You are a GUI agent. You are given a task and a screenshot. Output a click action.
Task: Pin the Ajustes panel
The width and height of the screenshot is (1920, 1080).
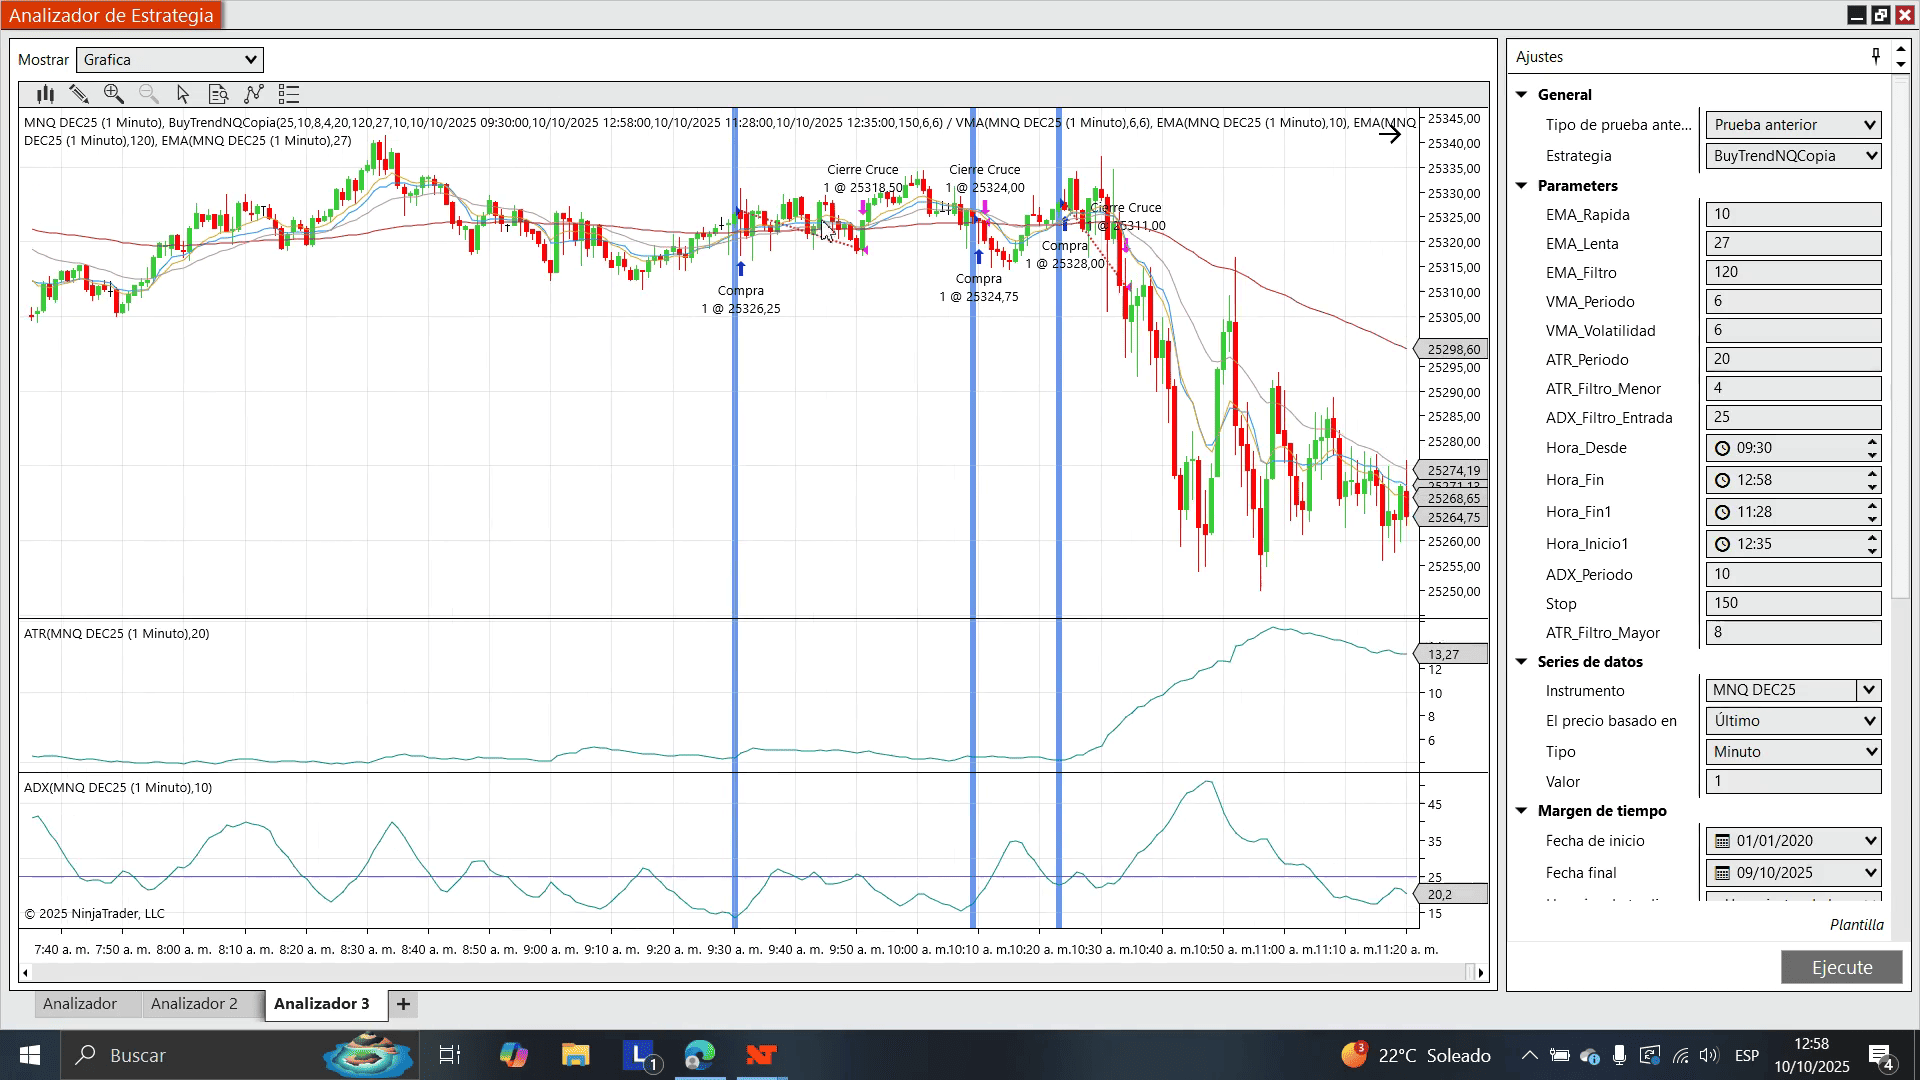pos(1876,56)
